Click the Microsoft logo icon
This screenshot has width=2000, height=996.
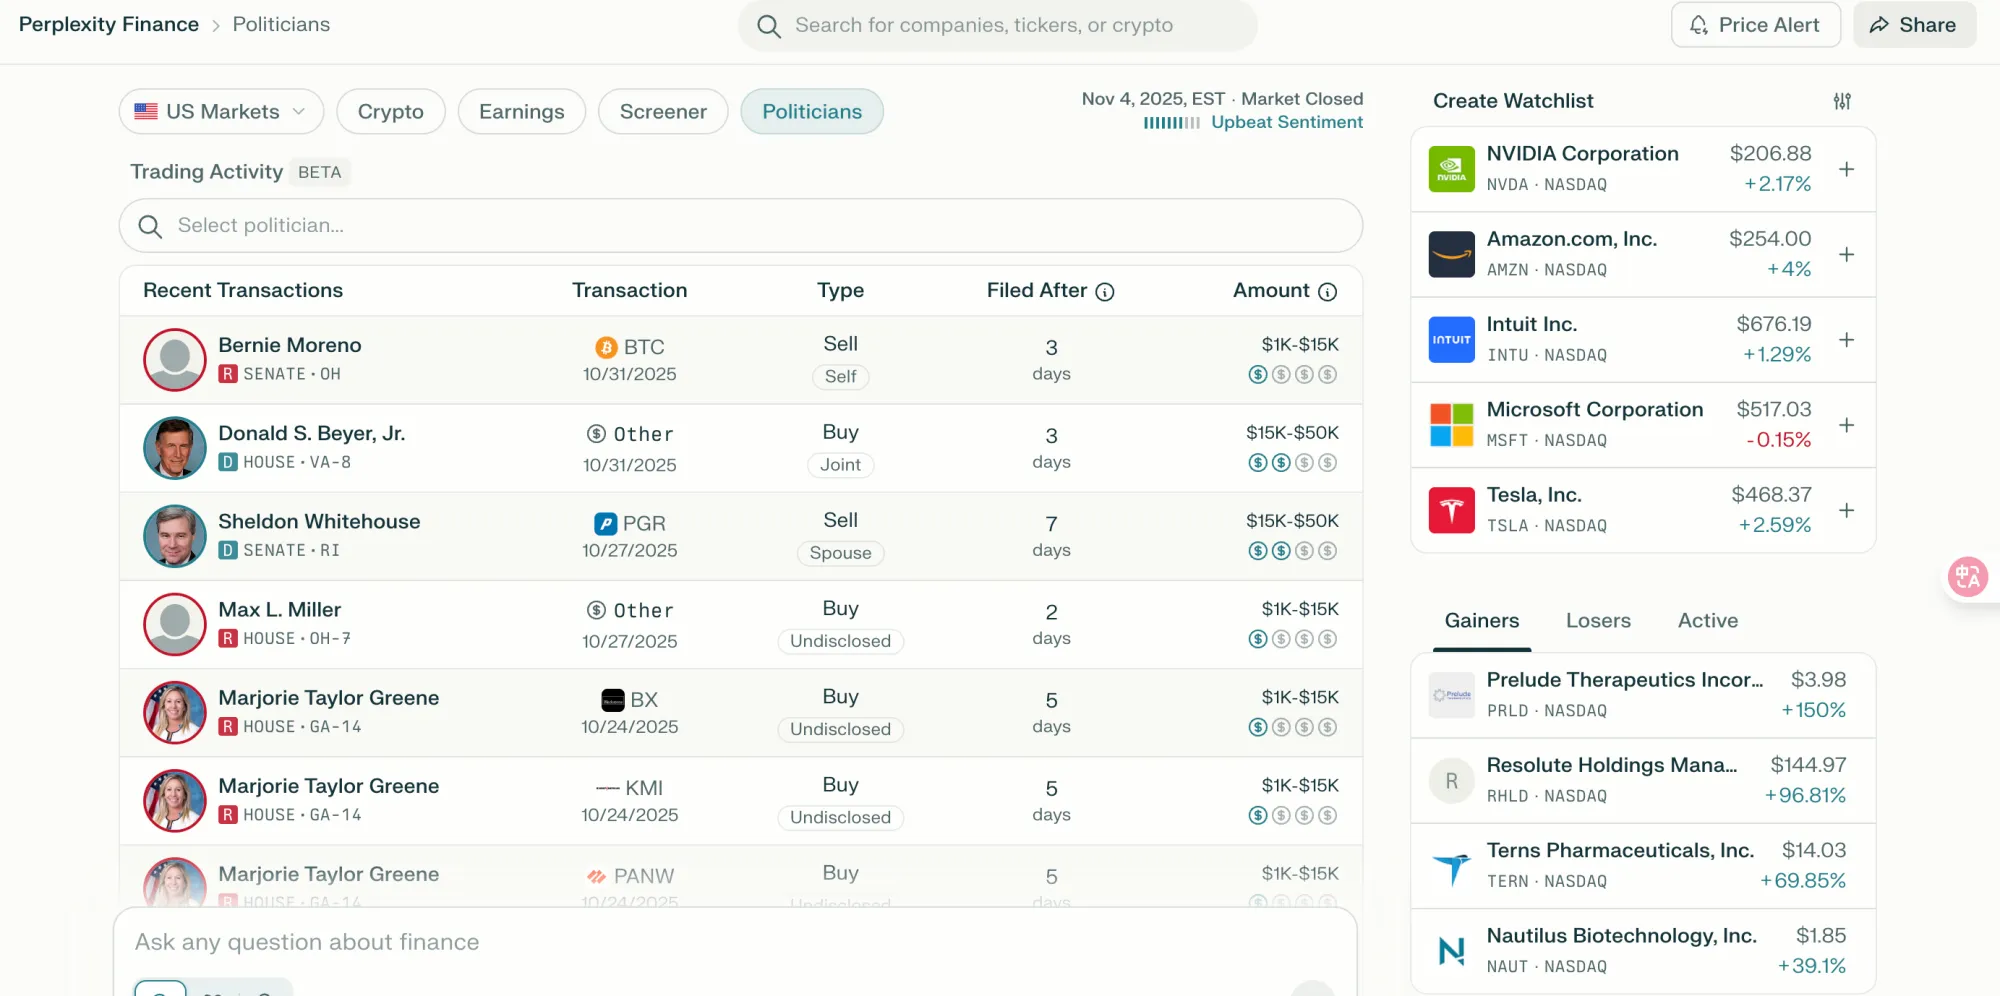[x=1451, y=425]
